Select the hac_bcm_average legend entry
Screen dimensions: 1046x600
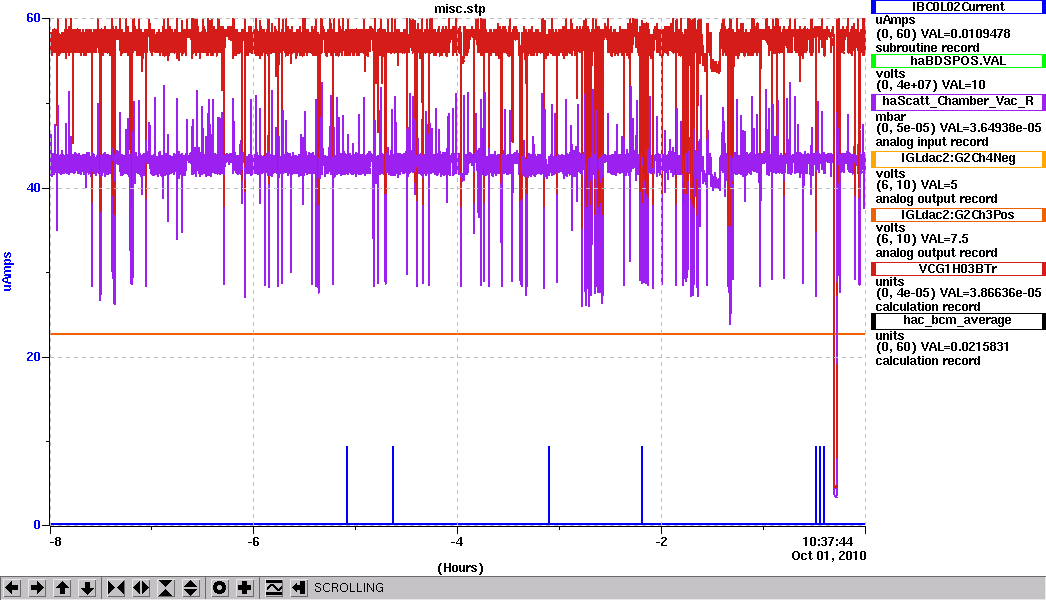point(958,320)
